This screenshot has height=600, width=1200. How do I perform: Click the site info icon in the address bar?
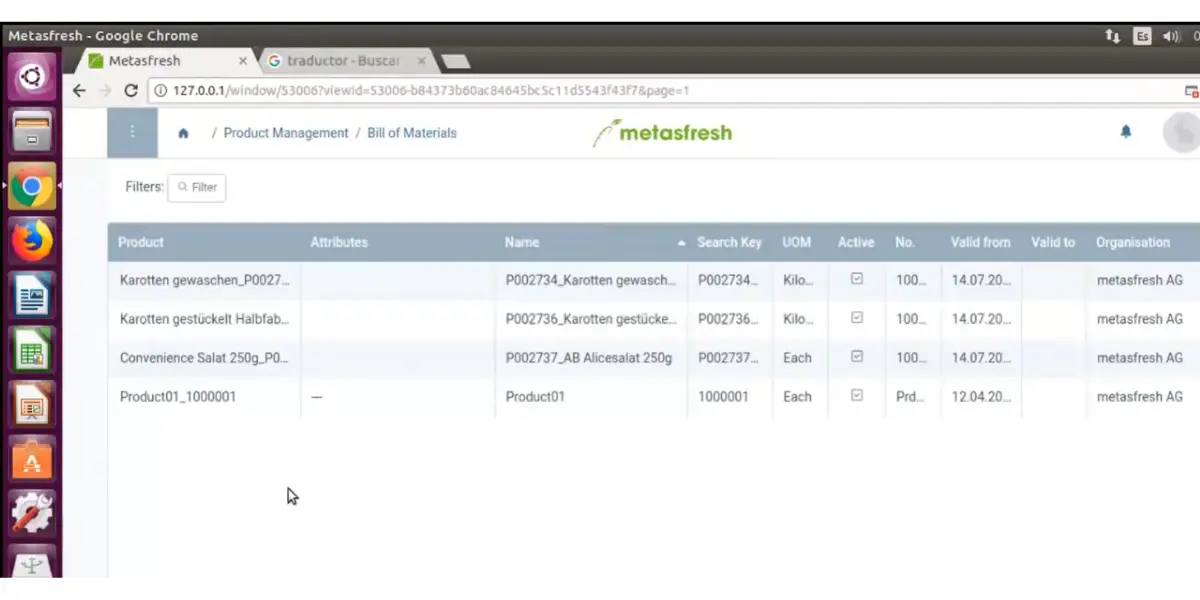coord(160,90)
